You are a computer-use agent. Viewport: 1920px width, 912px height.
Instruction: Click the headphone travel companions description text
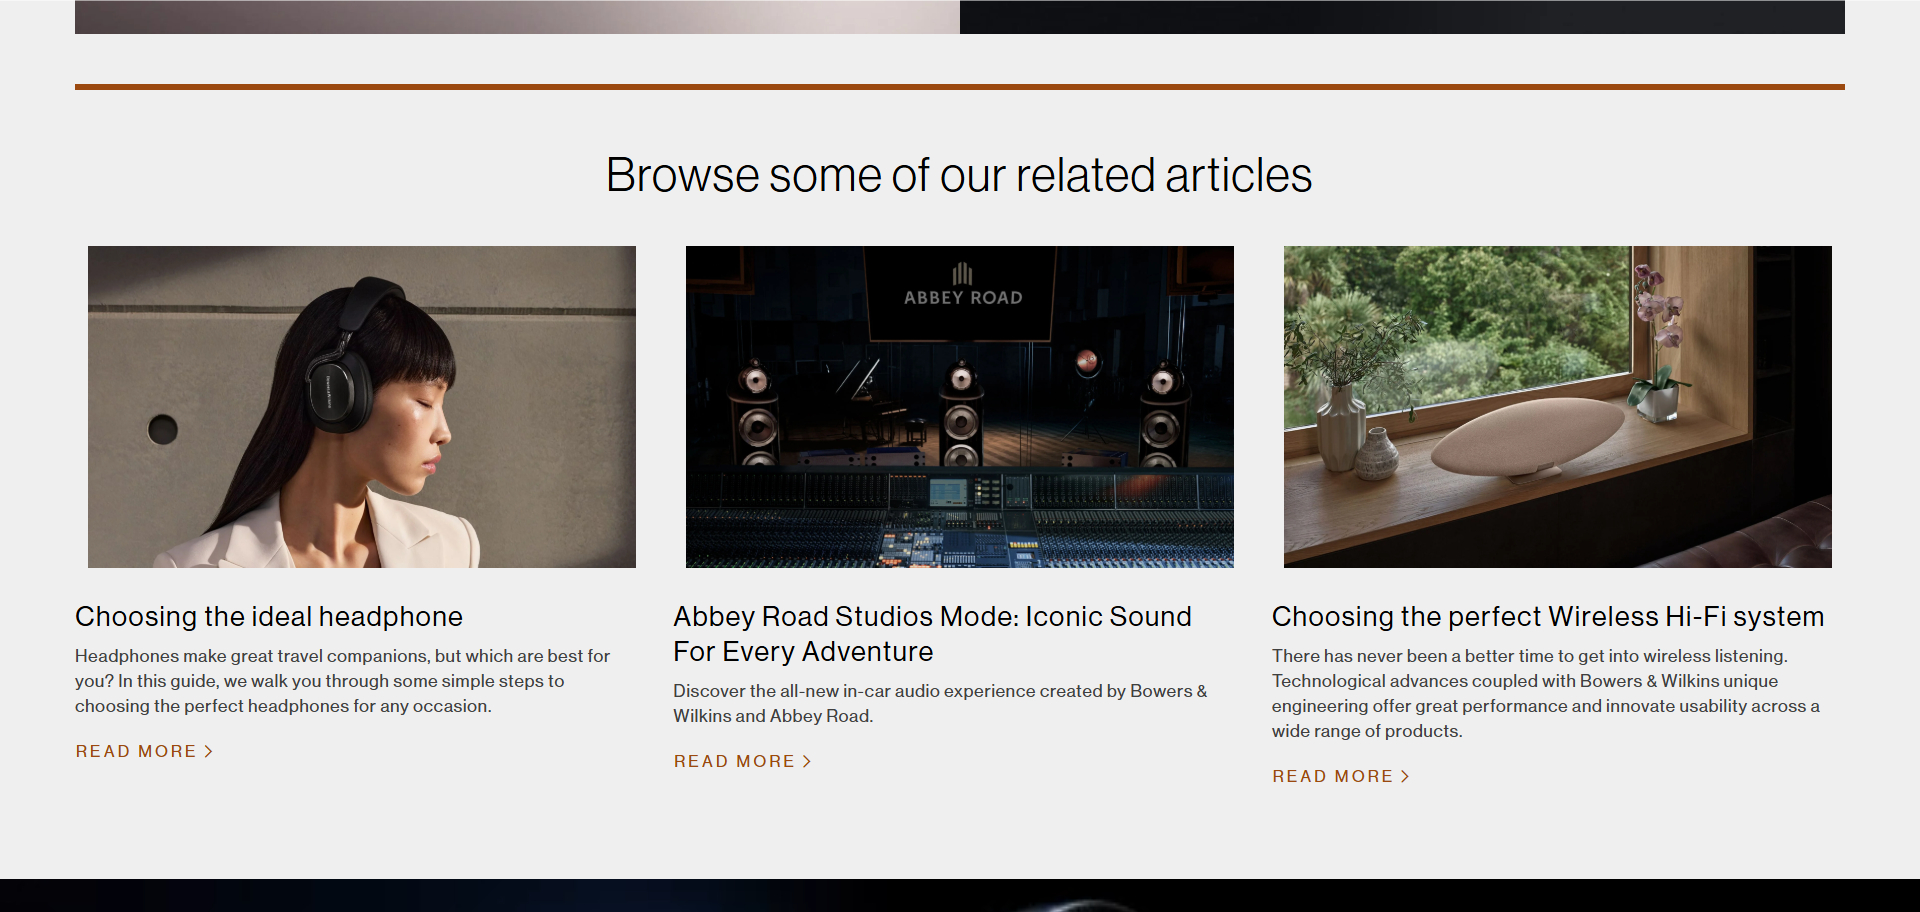342,681
